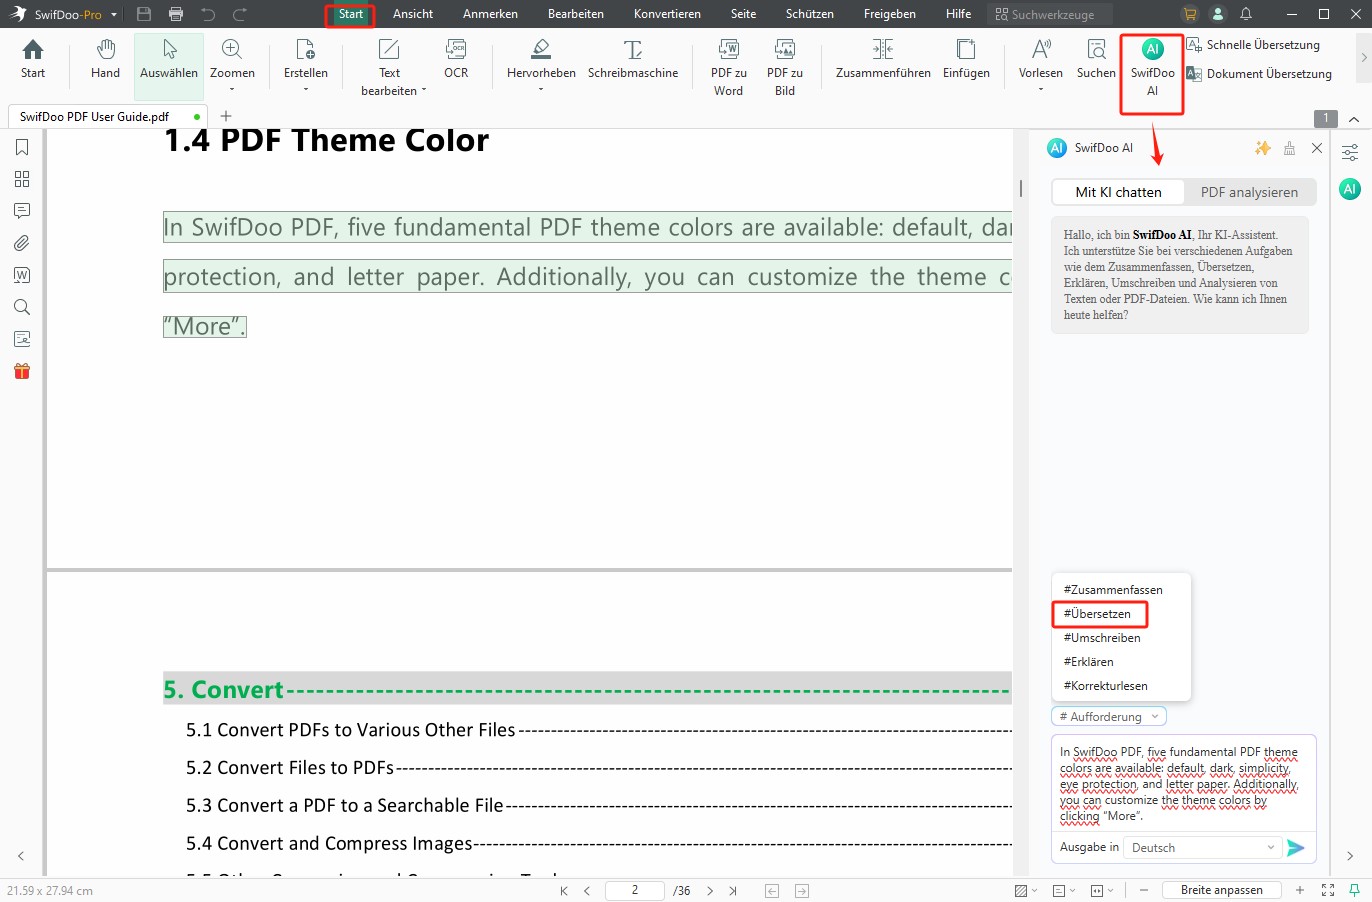Send the AI prompt with the arrow icon
The height and width of the screenshot is (902, 1372).
1296,848
